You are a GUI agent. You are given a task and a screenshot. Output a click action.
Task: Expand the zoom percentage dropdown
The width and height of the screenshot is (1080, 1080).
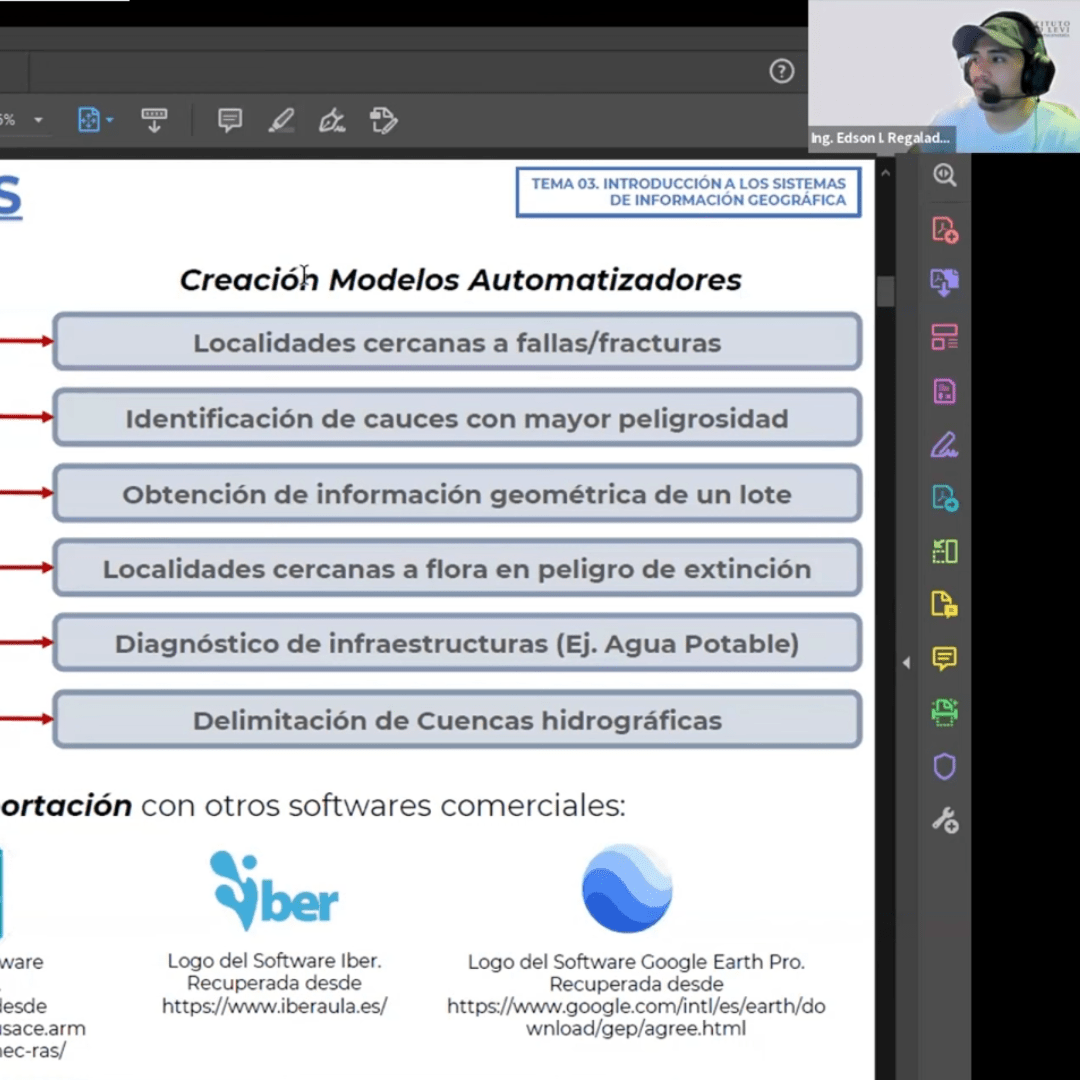(x=38, y=121)
